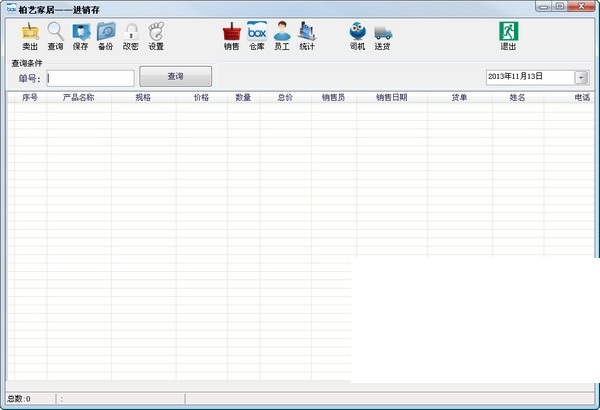This screenshot has width=600, height=410.
Task: Click the 规格 column header
Action: pyautogui.click(x=143, y=98)
